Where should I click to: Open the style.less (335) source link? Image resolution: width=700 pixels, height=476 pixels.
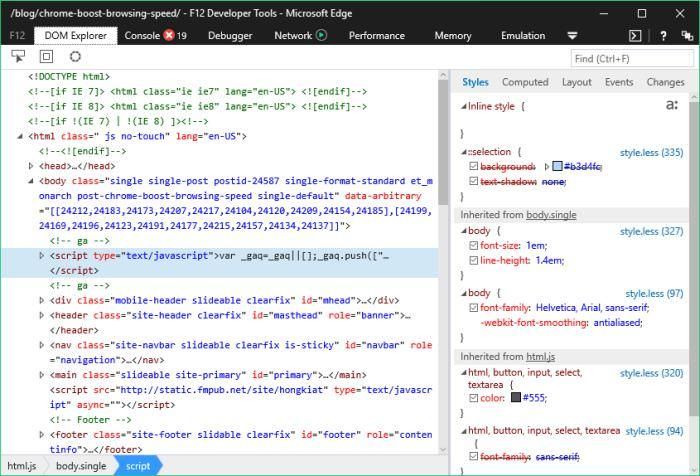coord(651,152)
